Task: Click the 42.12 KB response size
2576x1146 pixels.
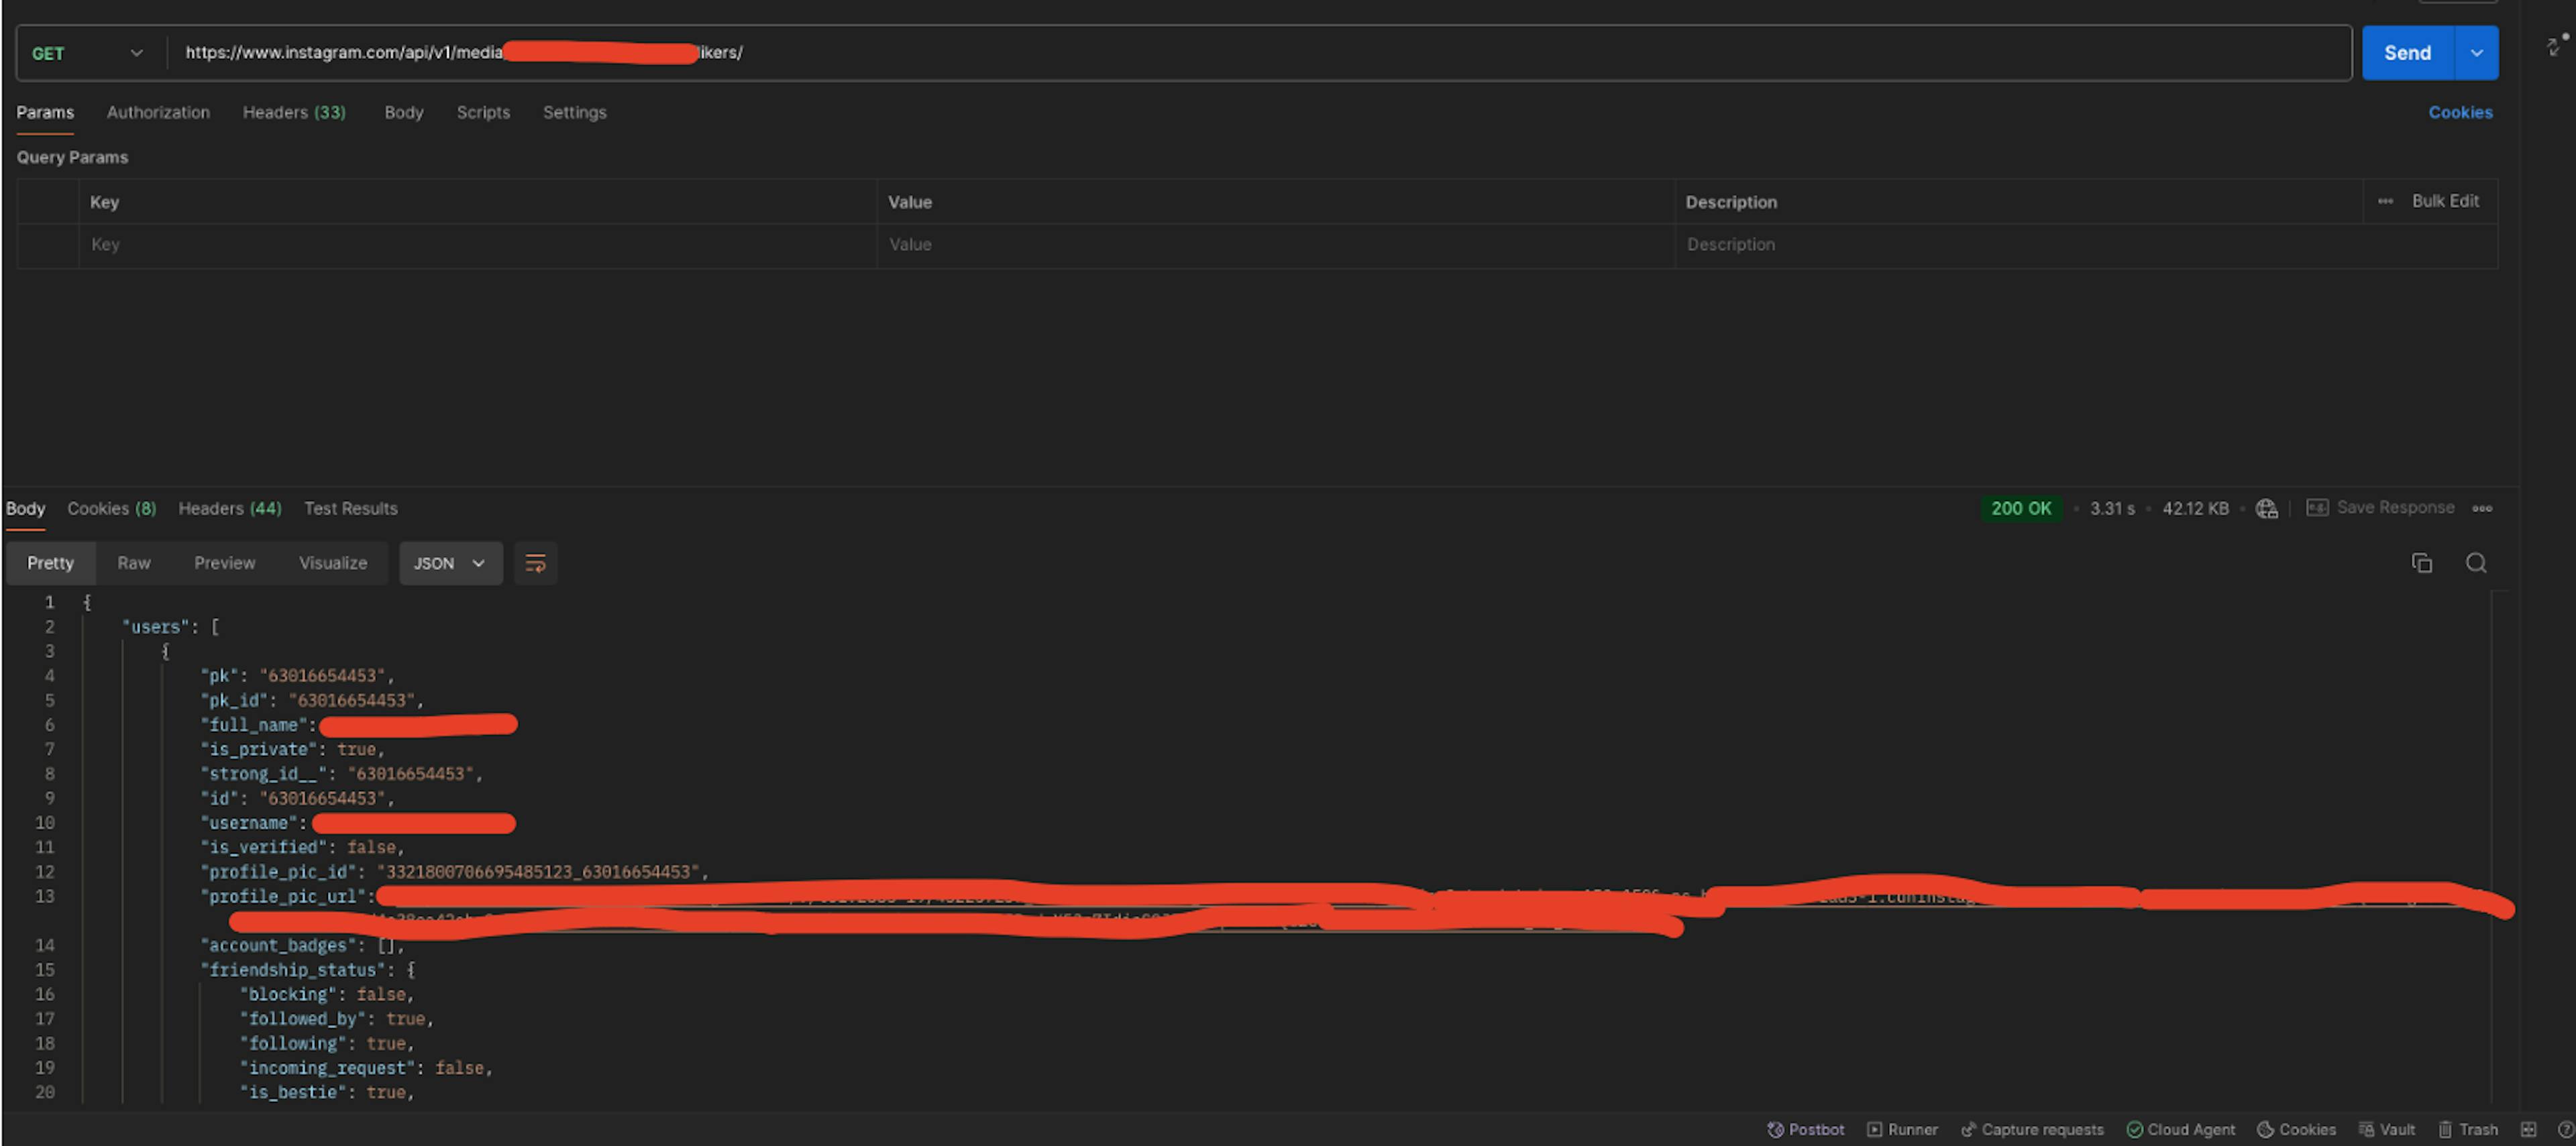Action: point(2195,508)
